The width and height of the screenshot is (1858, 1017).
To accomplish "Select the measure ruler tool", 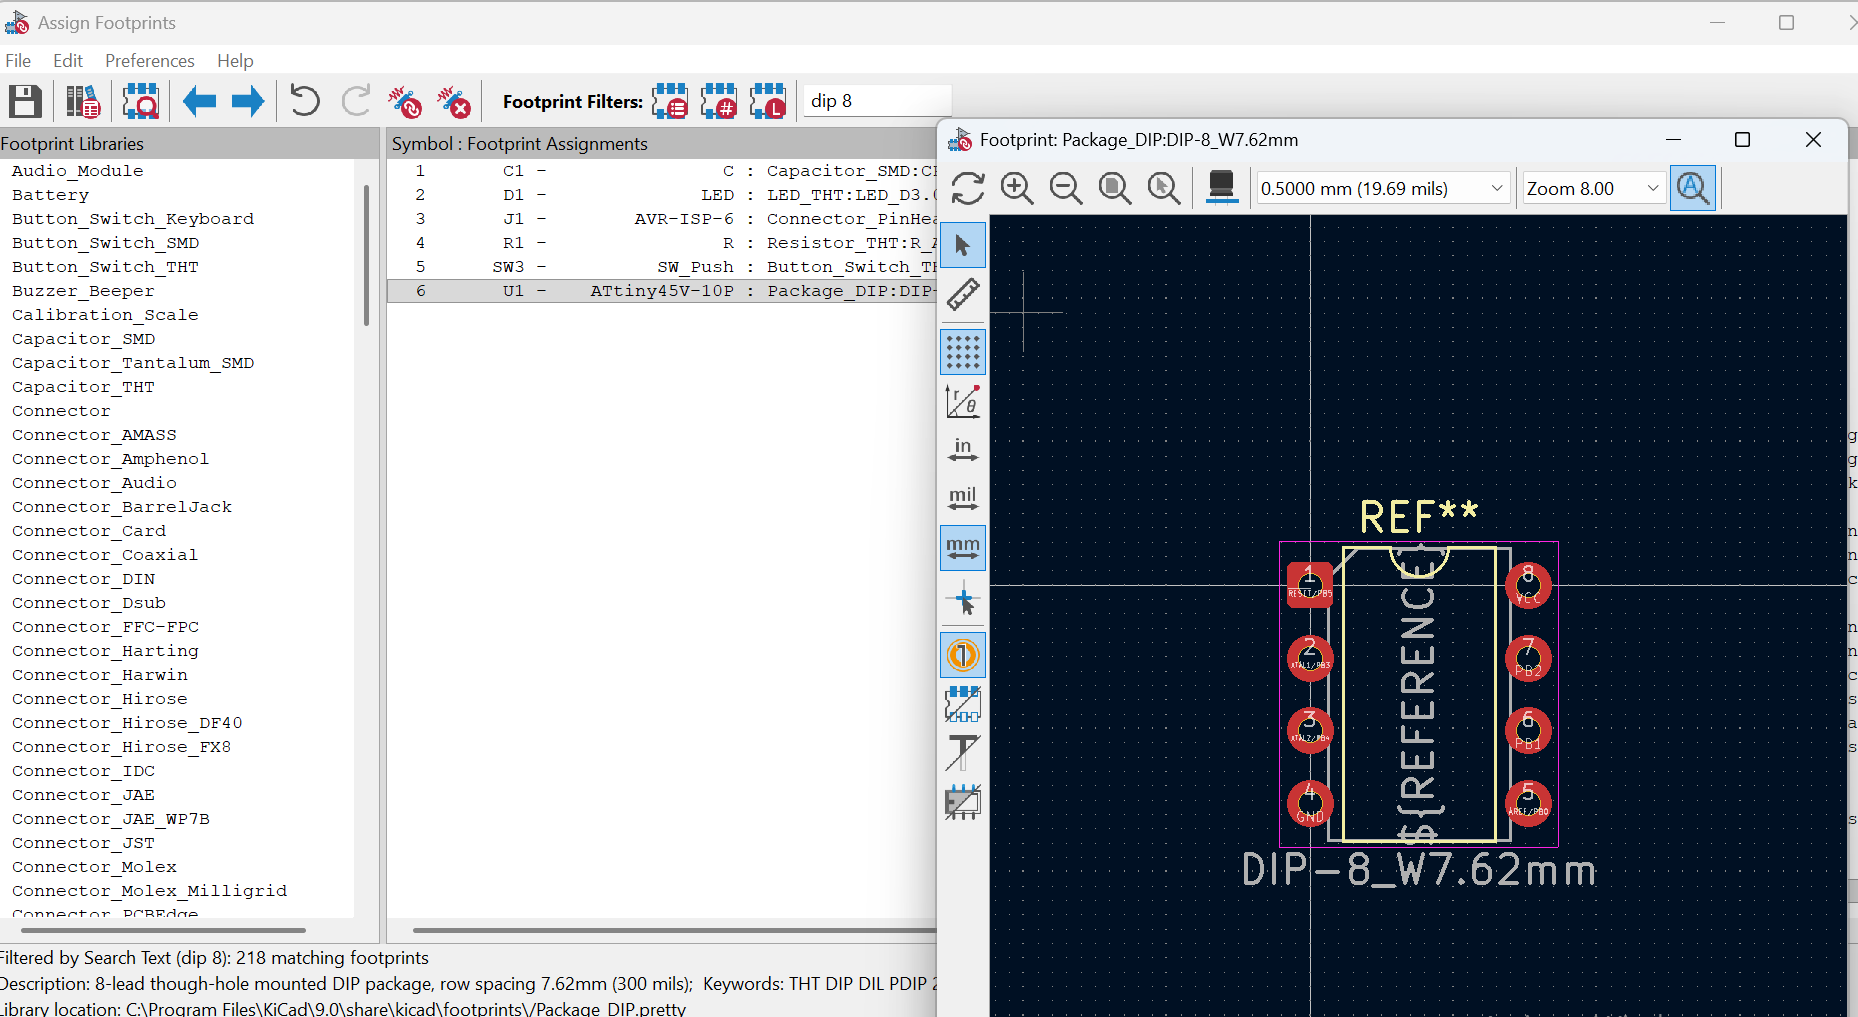I will click(963, 294).
